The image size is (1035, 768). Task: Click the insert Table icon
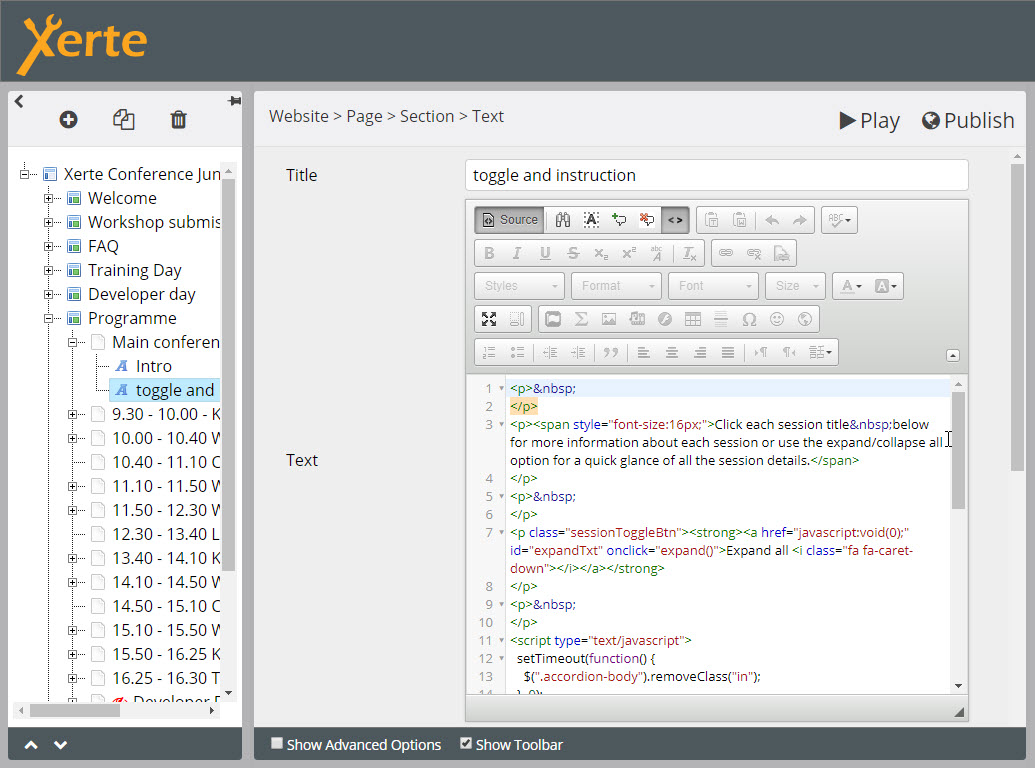pyautogui.click(x=693, y=319)
